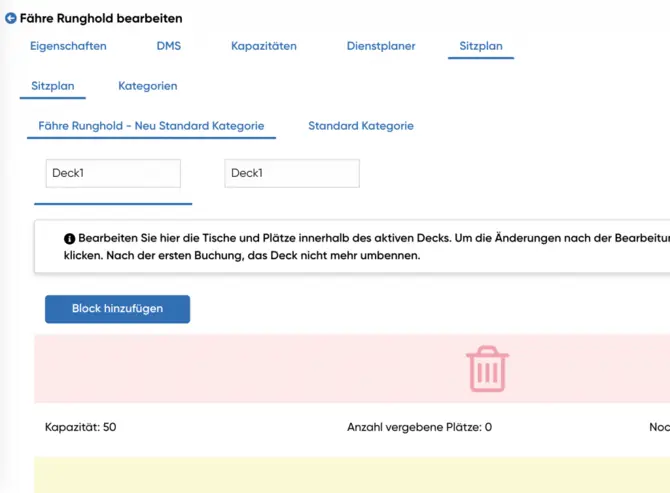Open the Dienstplaner tab

(380, 46)
